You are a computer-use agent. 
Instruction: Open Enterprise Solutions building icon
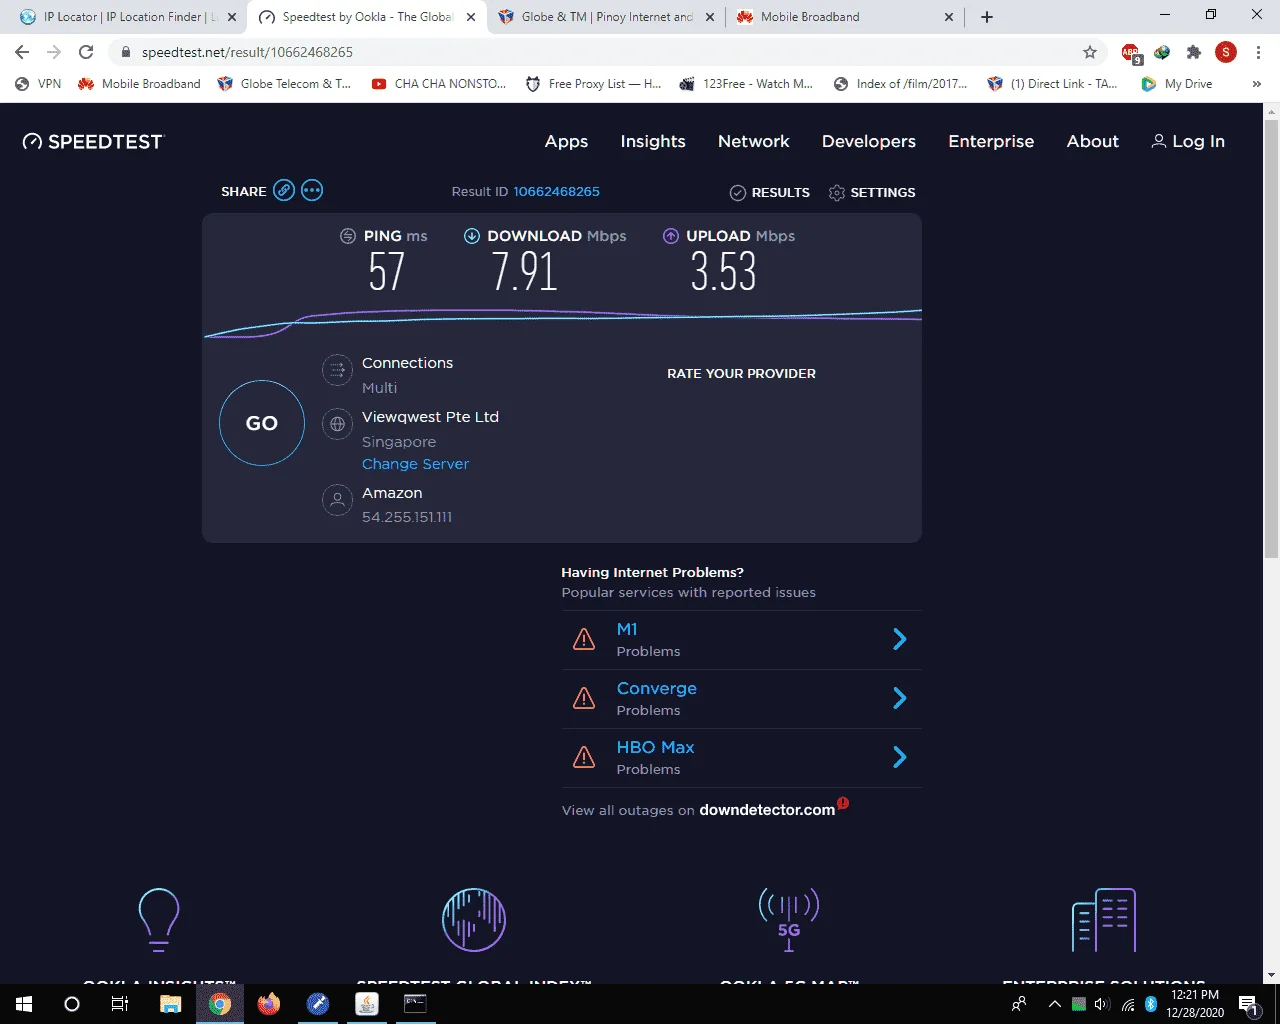(1104, 919)
